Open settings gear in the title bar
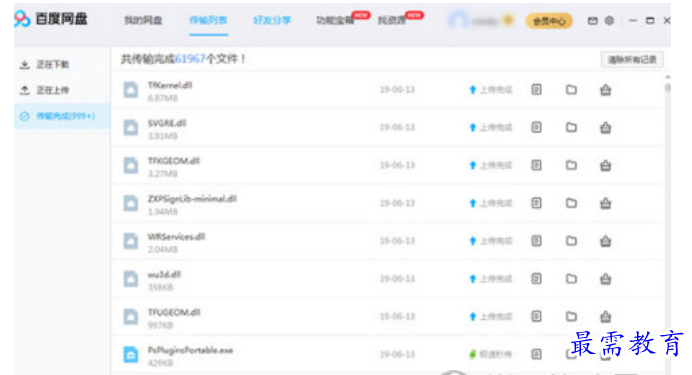The height and width of the screenshot is (375, 692). pyautogui.click(x=609, y=20)
